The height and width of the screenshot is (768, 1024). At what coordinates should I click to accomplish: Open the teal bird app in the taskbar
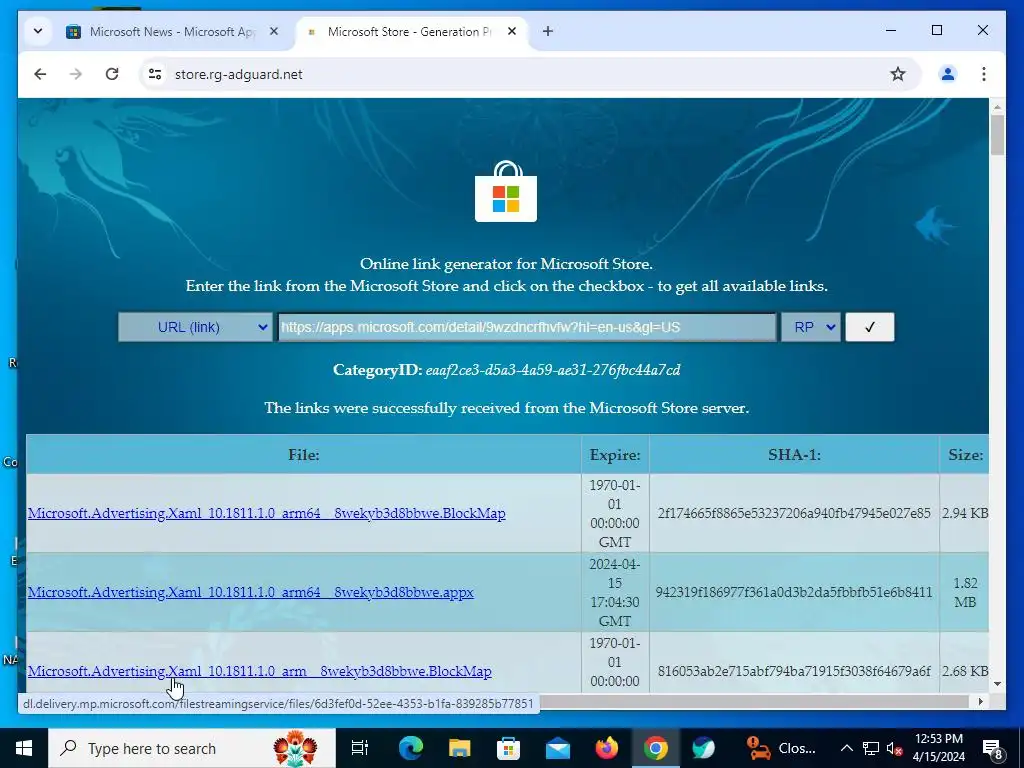[704, 748]
